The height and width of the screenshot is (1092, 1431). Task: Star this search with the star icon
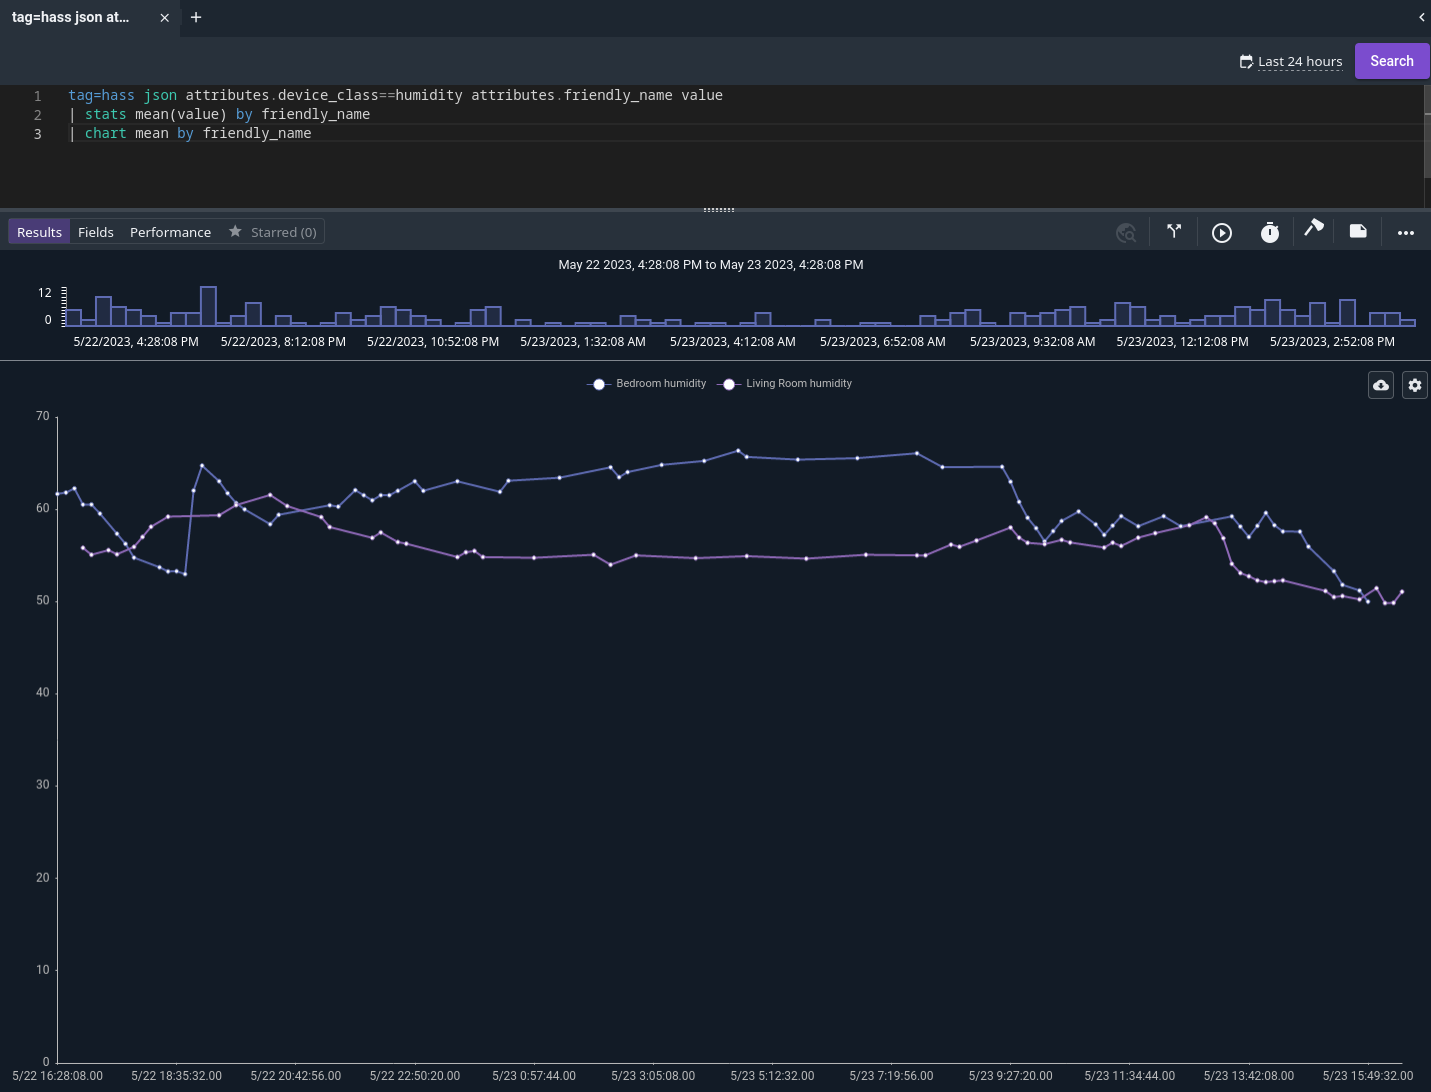click(235, 231)
